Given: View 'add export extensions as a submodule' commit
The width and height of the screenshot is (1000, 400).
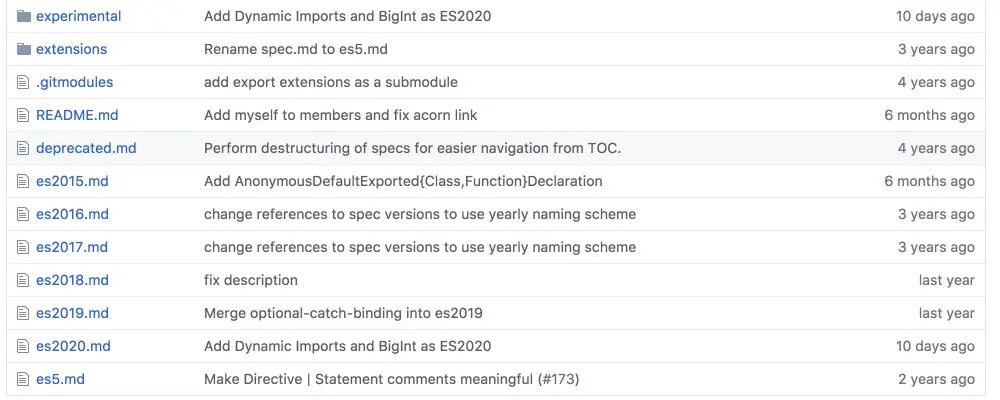Looking at the screenshot, I should [331, 82].
